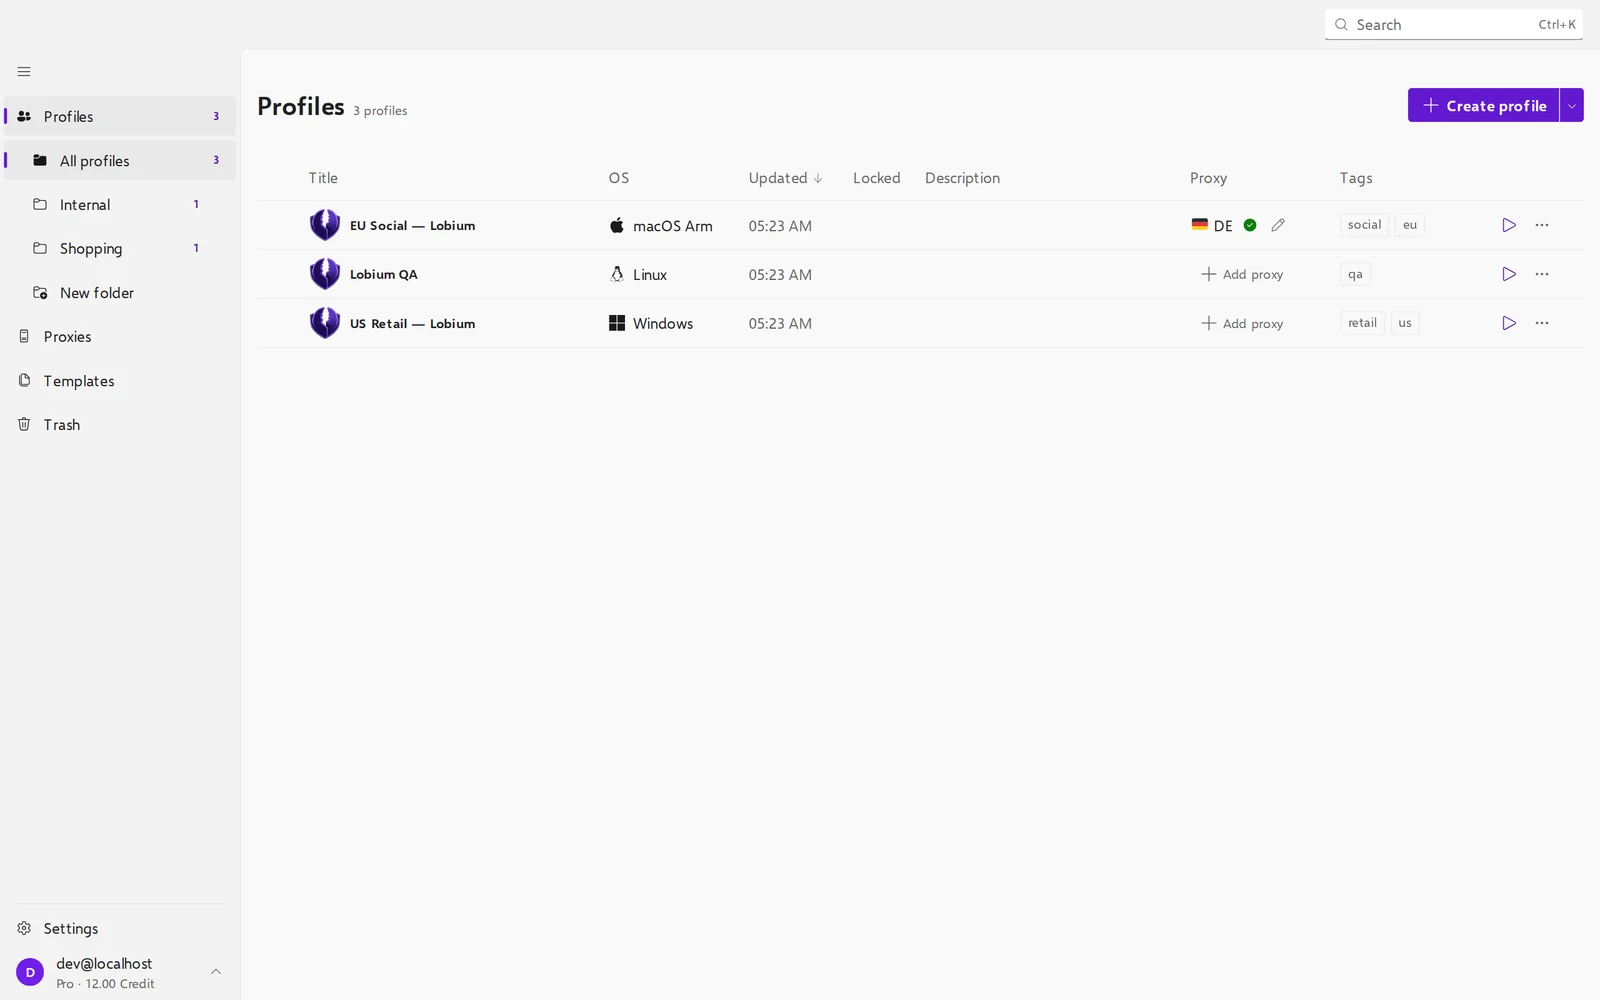Create a New folder
The image size is (1600, 1000).
tap(120, 293)
